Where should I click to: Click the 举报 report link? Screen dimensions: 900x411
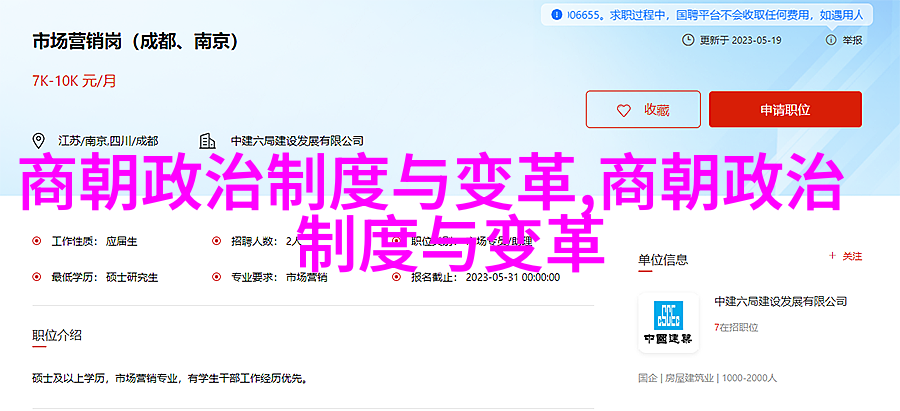click(x=852, y=40)
